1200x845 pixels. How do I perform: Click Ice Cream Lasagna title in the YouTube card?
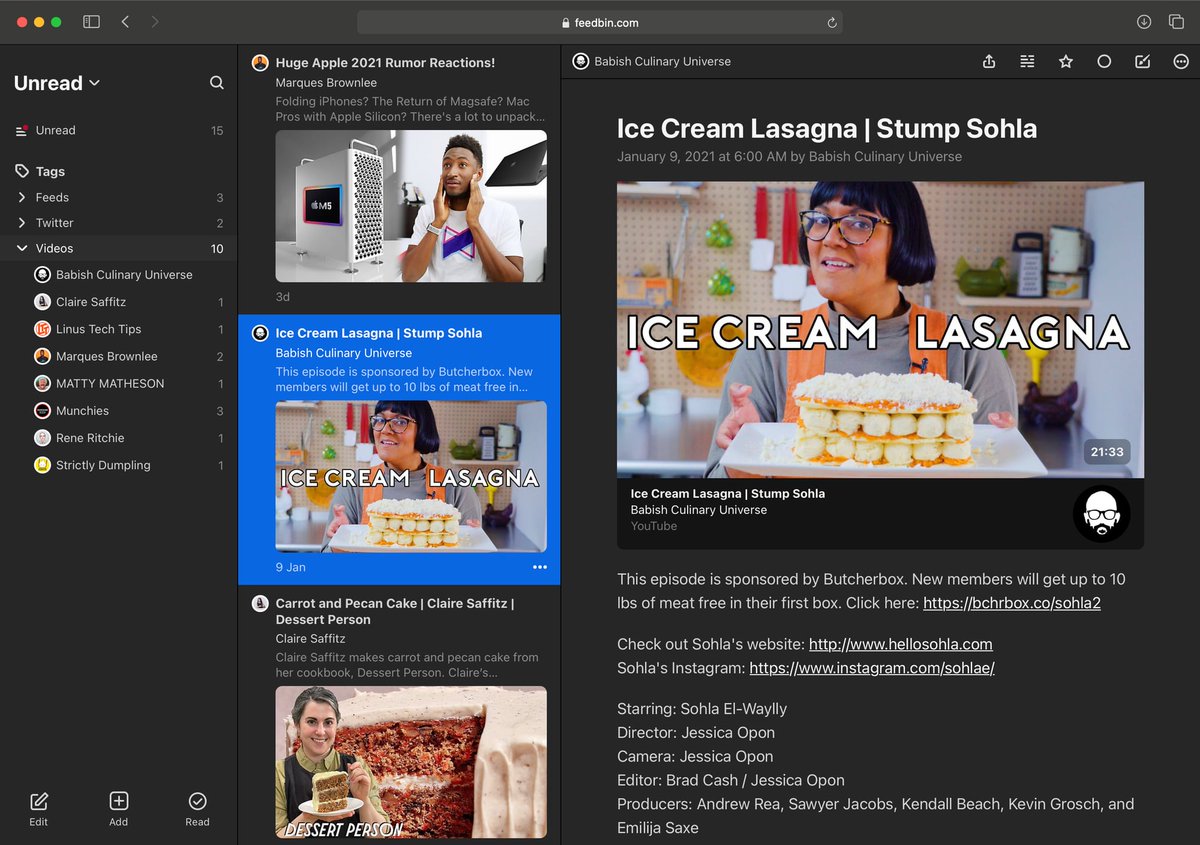point(728,493)
